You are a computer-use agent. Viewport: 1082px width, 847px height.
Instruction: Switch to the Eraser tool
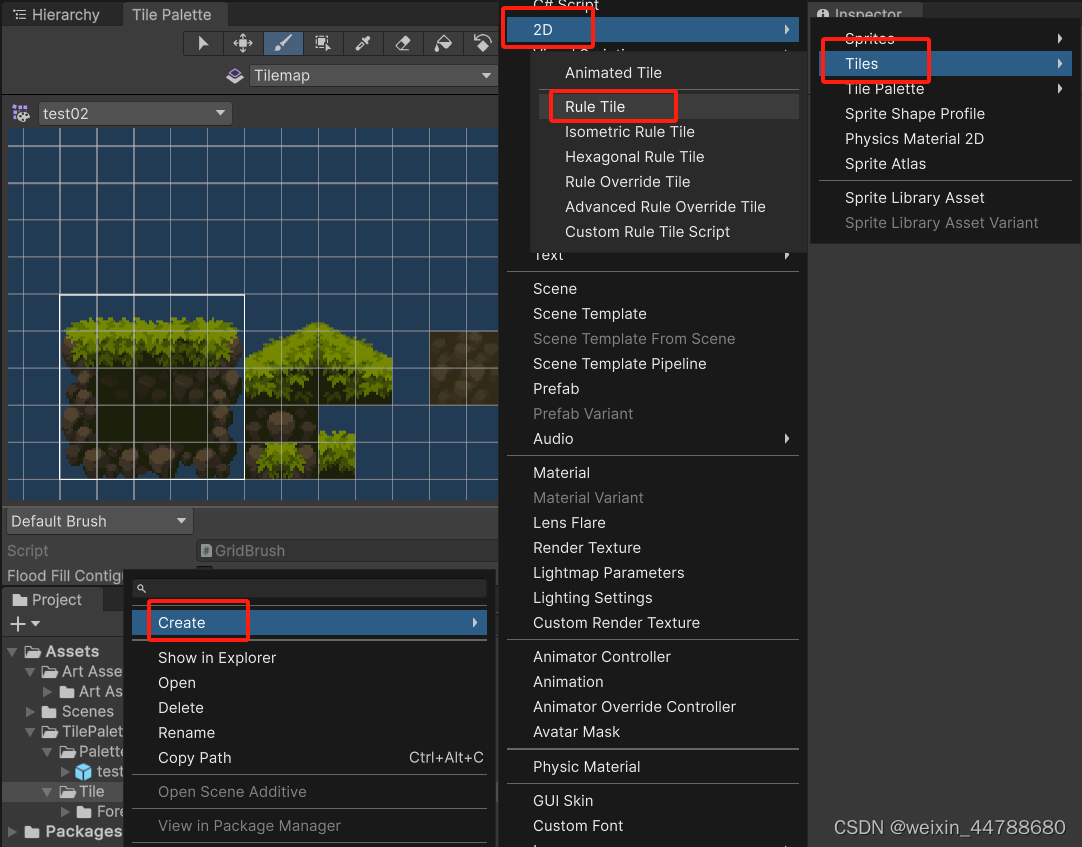(x=403, y=43)
